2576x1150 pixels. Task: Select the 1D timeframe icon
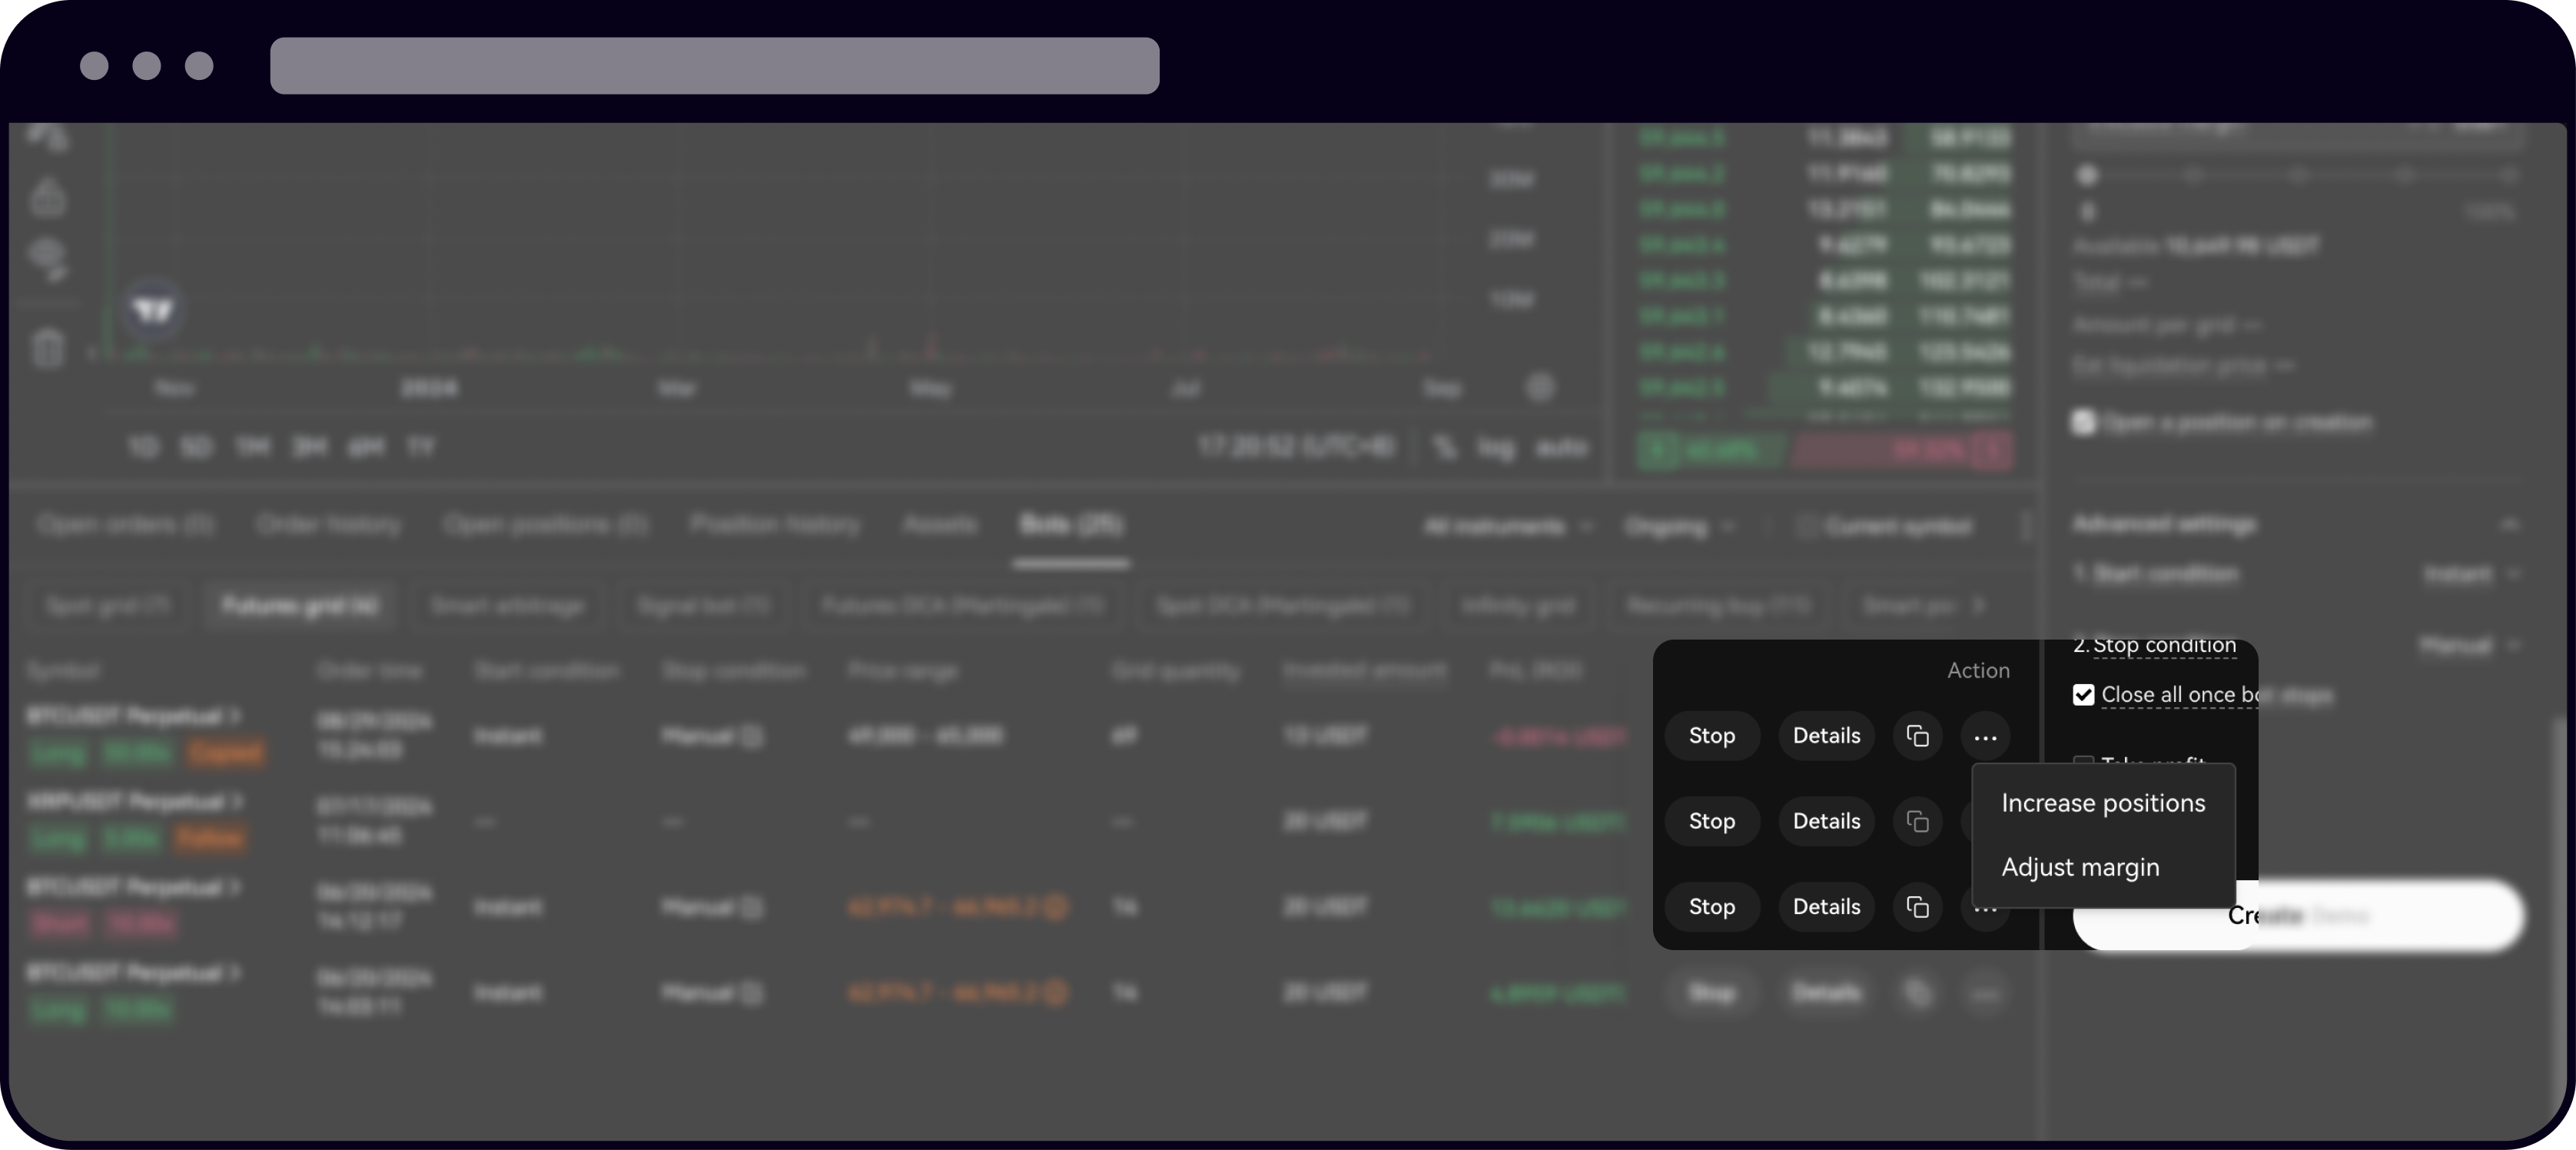click(x=142, y=447)
